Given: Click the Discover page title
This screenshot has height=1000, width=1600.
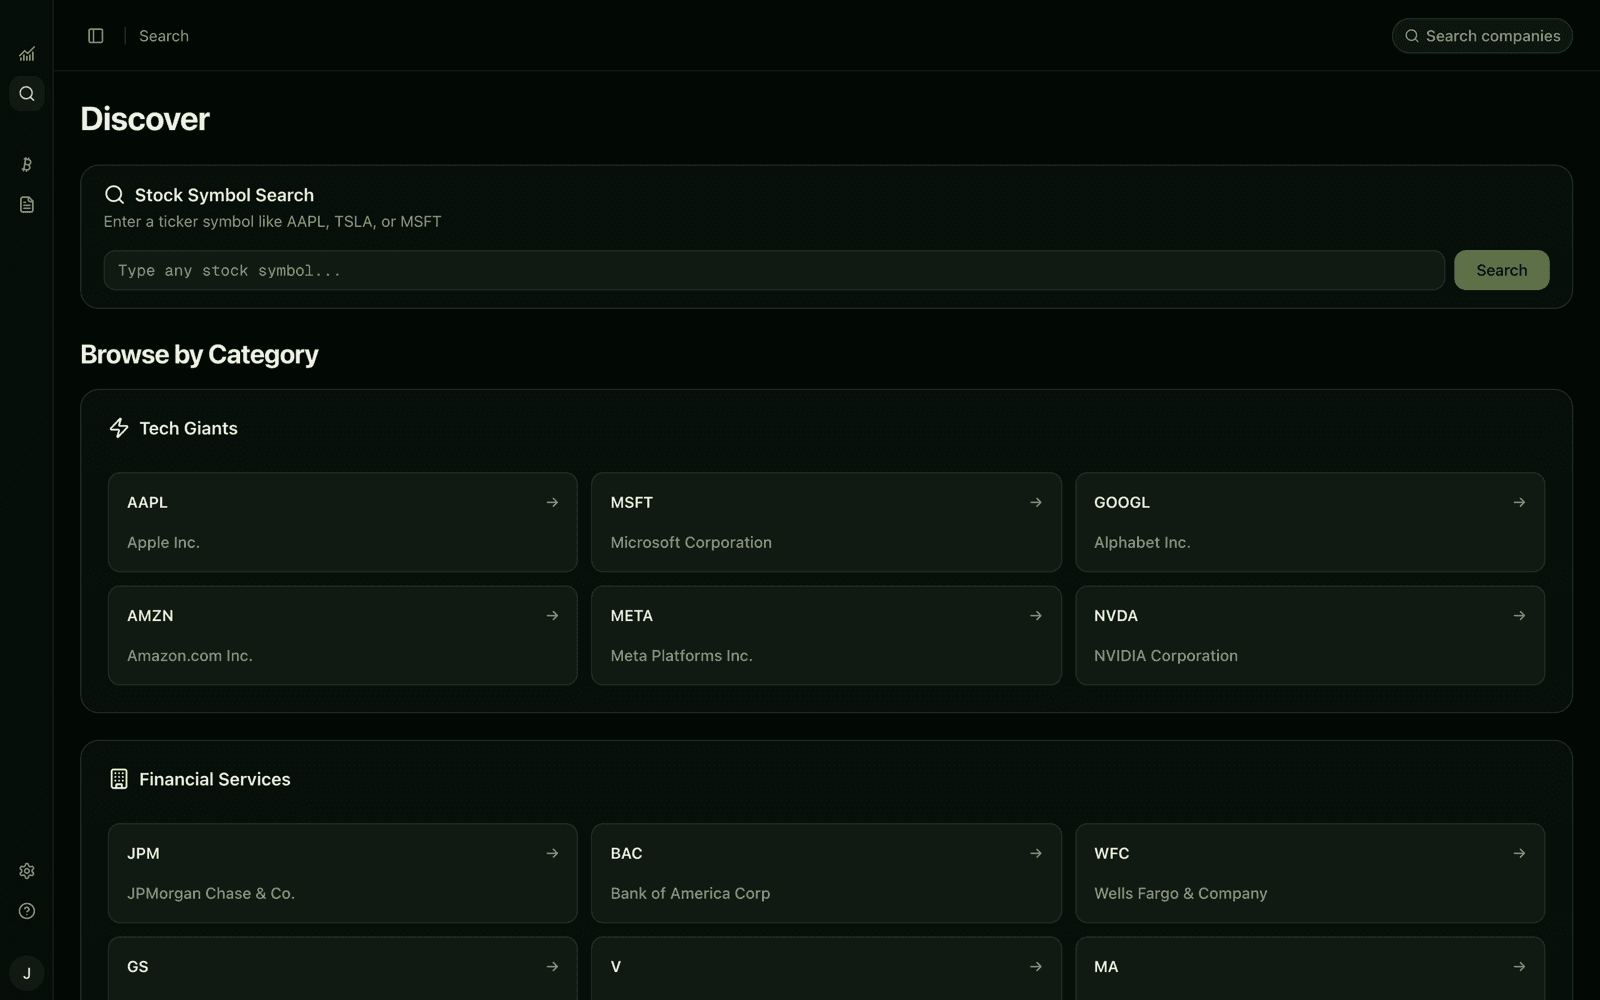Looking at the screenshot, I should (145, 119).
